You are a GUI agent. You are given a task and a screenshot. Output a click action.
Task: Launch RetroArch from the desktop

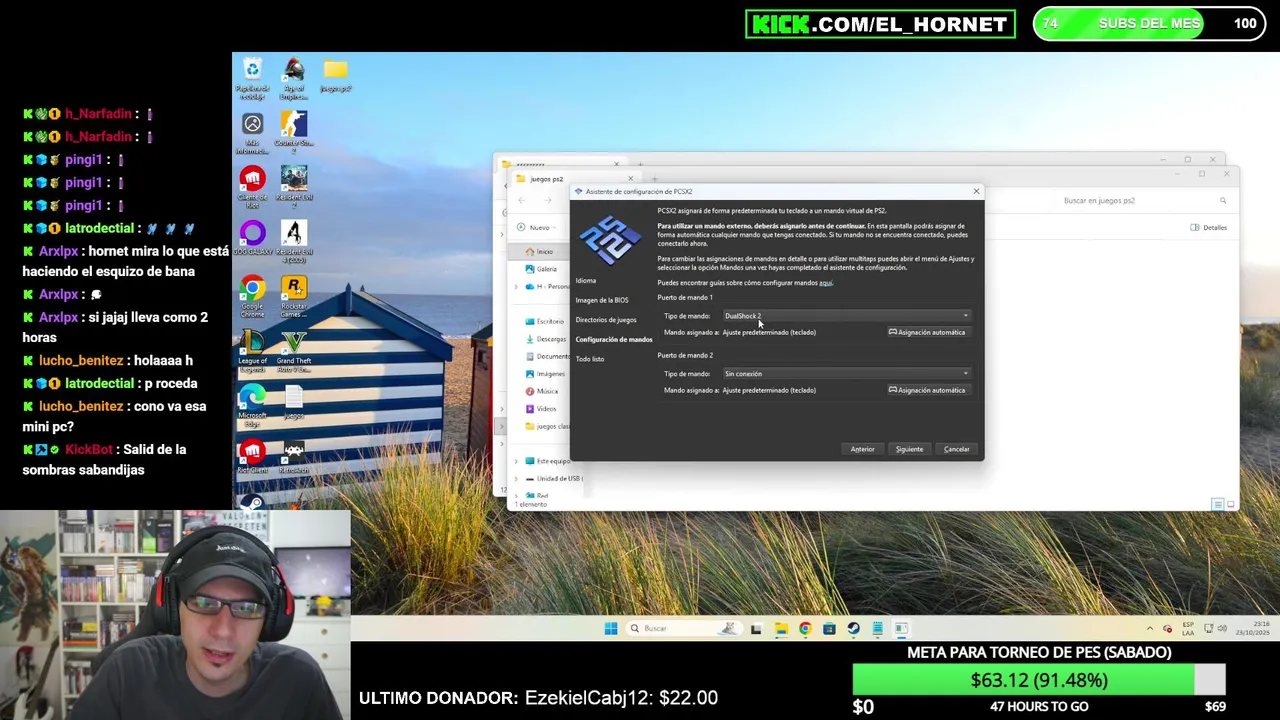pos(293,458)
